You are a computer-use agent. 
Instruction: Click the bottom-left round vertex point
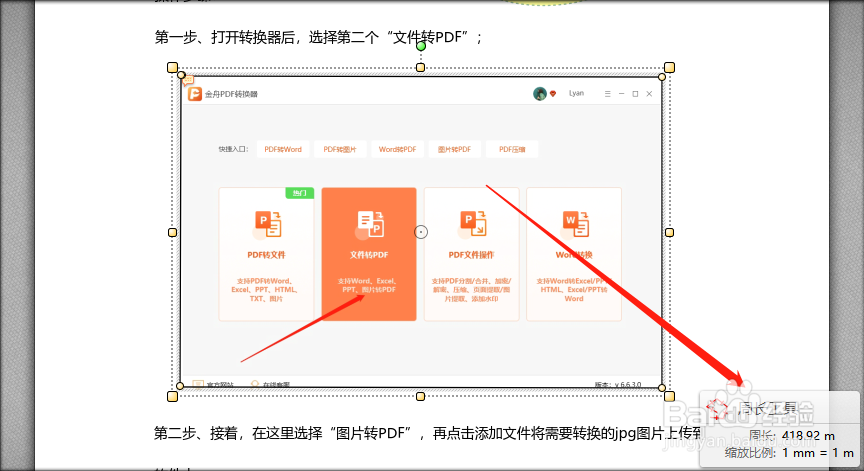(x=180, y=386)
